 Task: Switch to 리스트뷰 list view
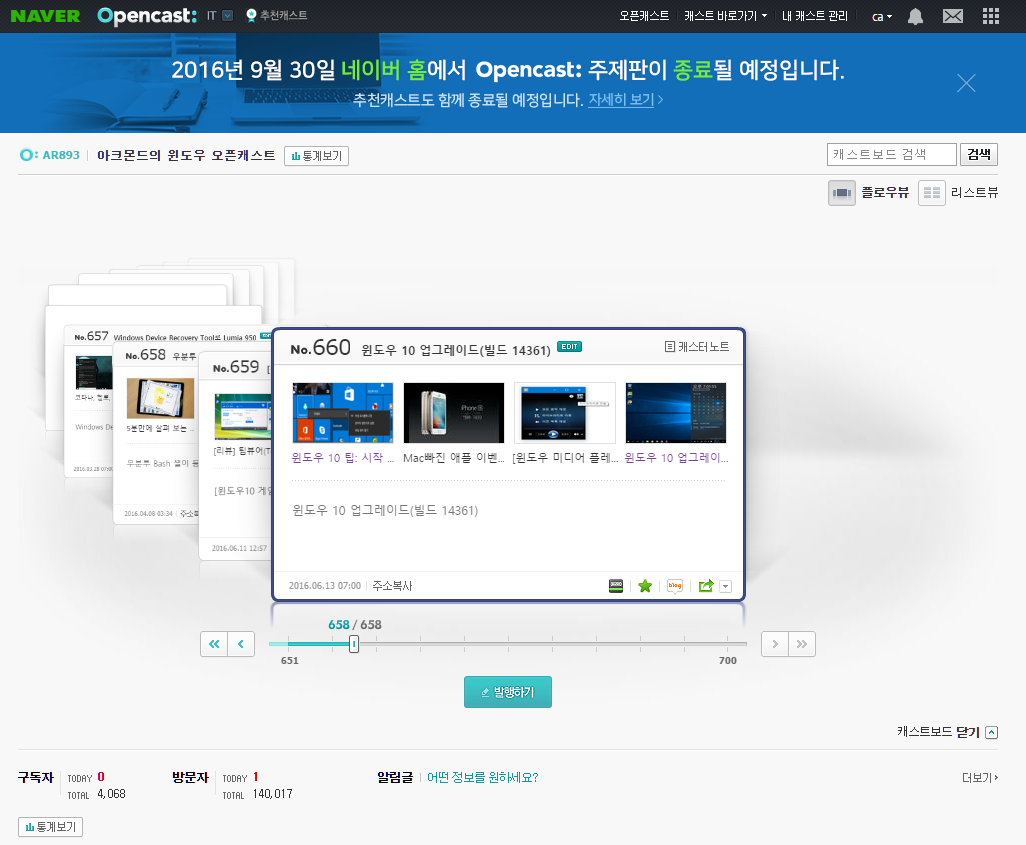959,192
